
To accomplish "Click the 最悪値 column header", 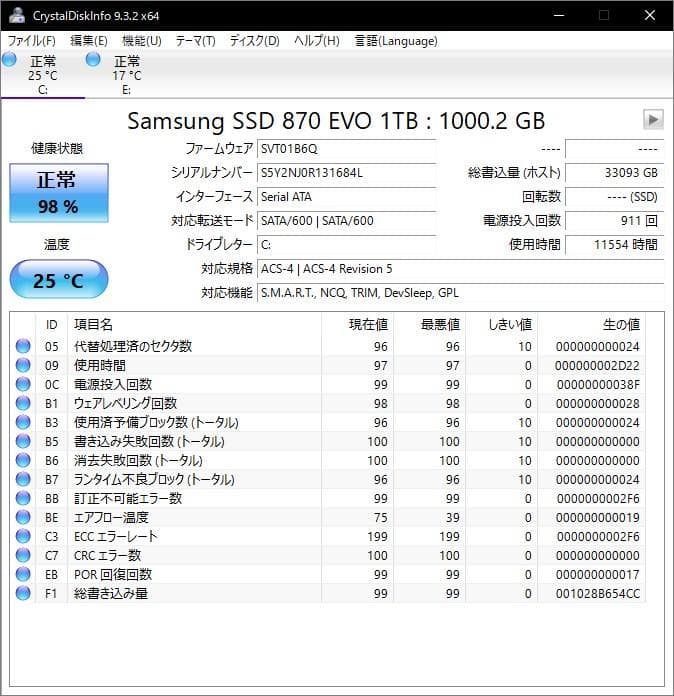I will pos(429,324).
